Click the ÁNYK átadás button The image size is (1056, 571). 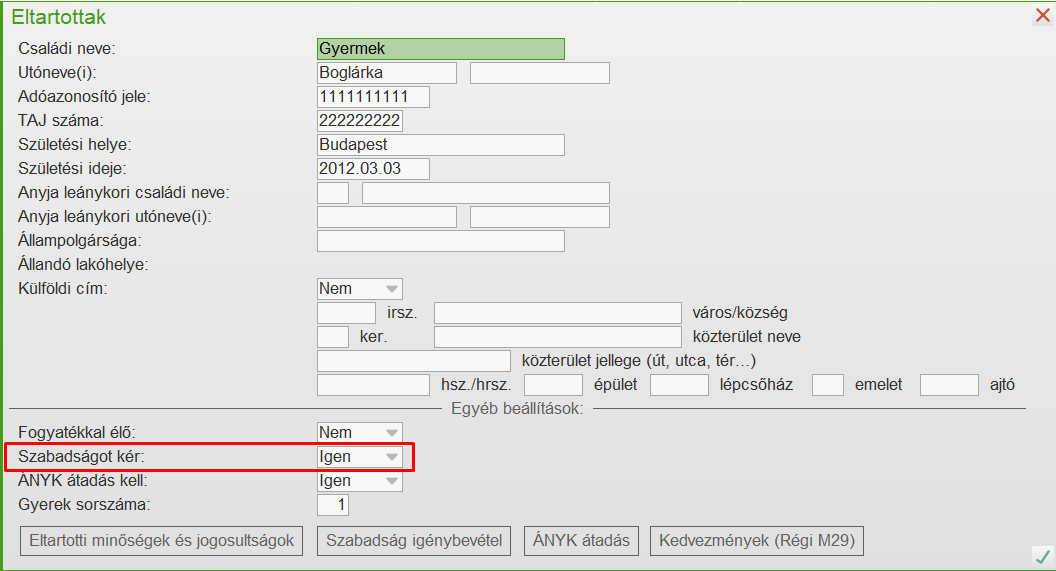point(581,541)
